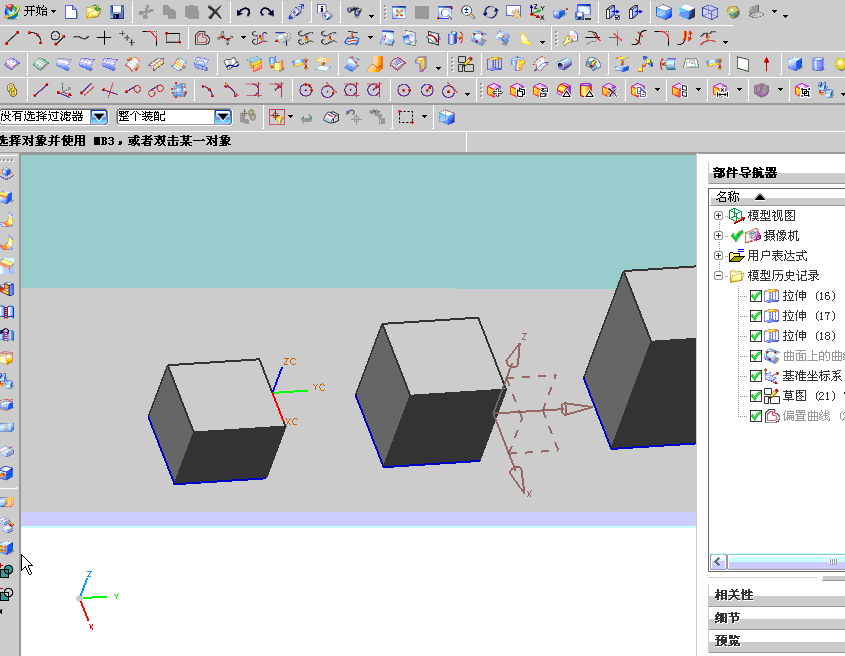Fit the view to the window

[399, 11]
